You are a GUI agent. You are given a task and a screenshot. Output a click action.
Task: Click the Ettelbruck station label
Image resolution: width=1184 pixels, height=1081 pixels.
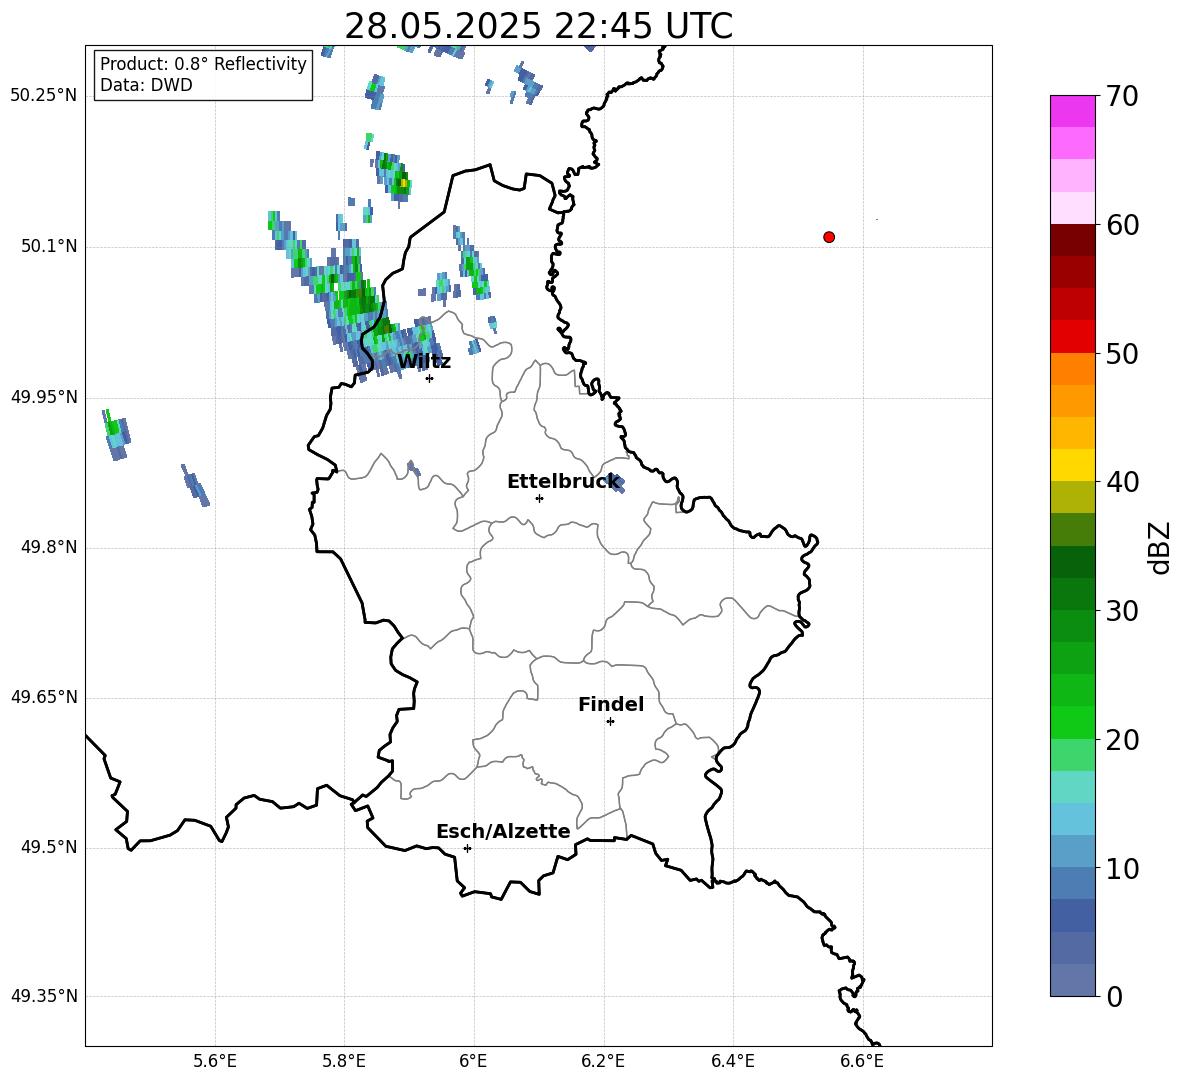click(x=563, y=482)
